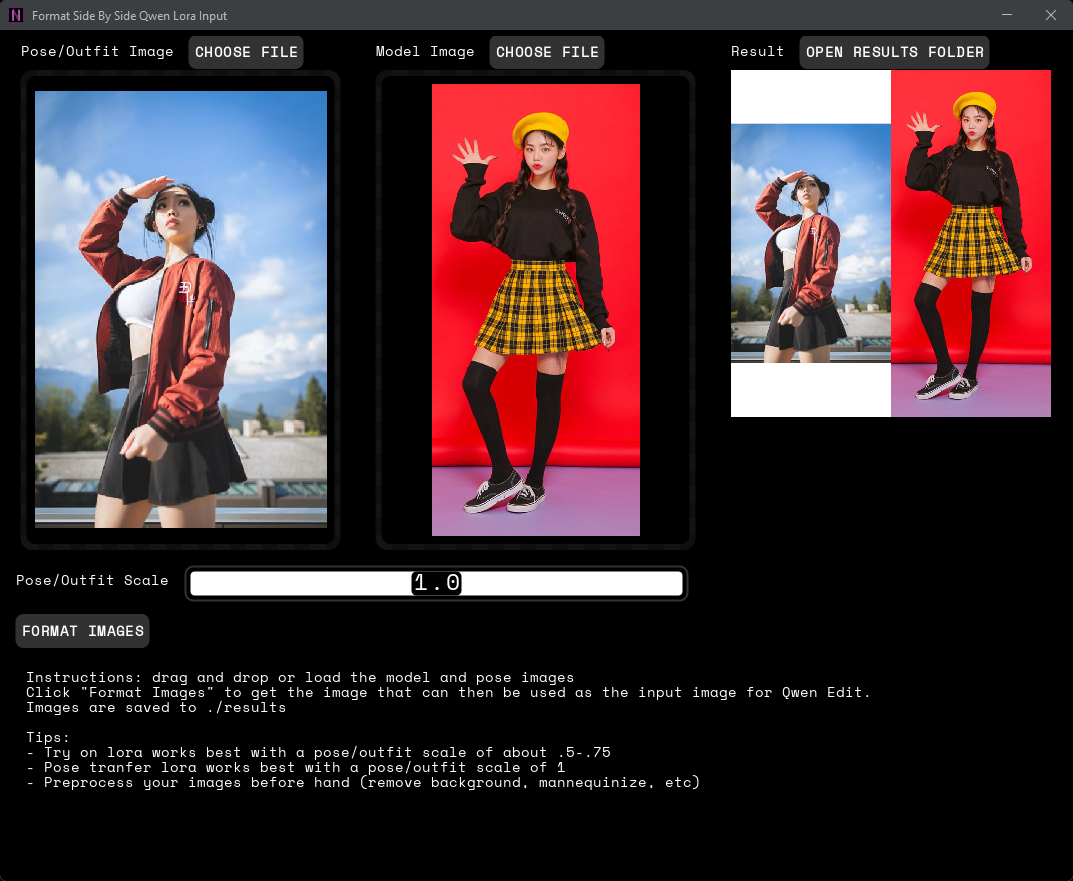Click the 'Try on lora works best' tip
Image resolution: width=1073 pixels, height=881 pixels.
point(318,752)
